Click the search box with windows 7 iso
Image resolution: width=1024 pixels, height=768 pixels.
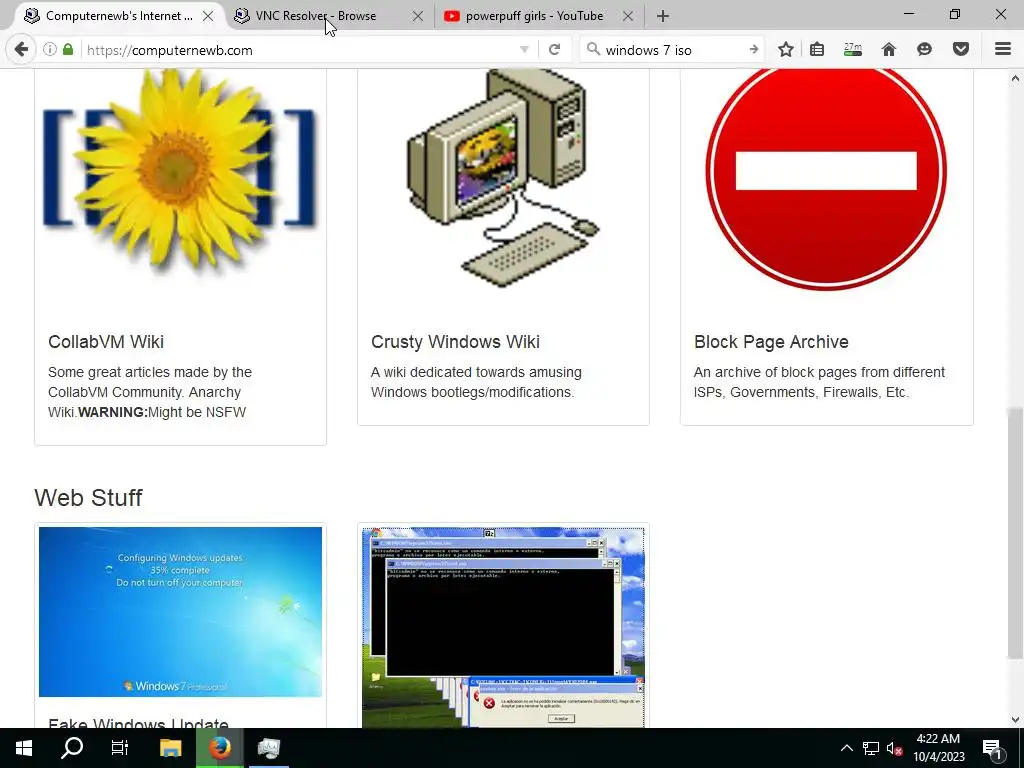673,50
